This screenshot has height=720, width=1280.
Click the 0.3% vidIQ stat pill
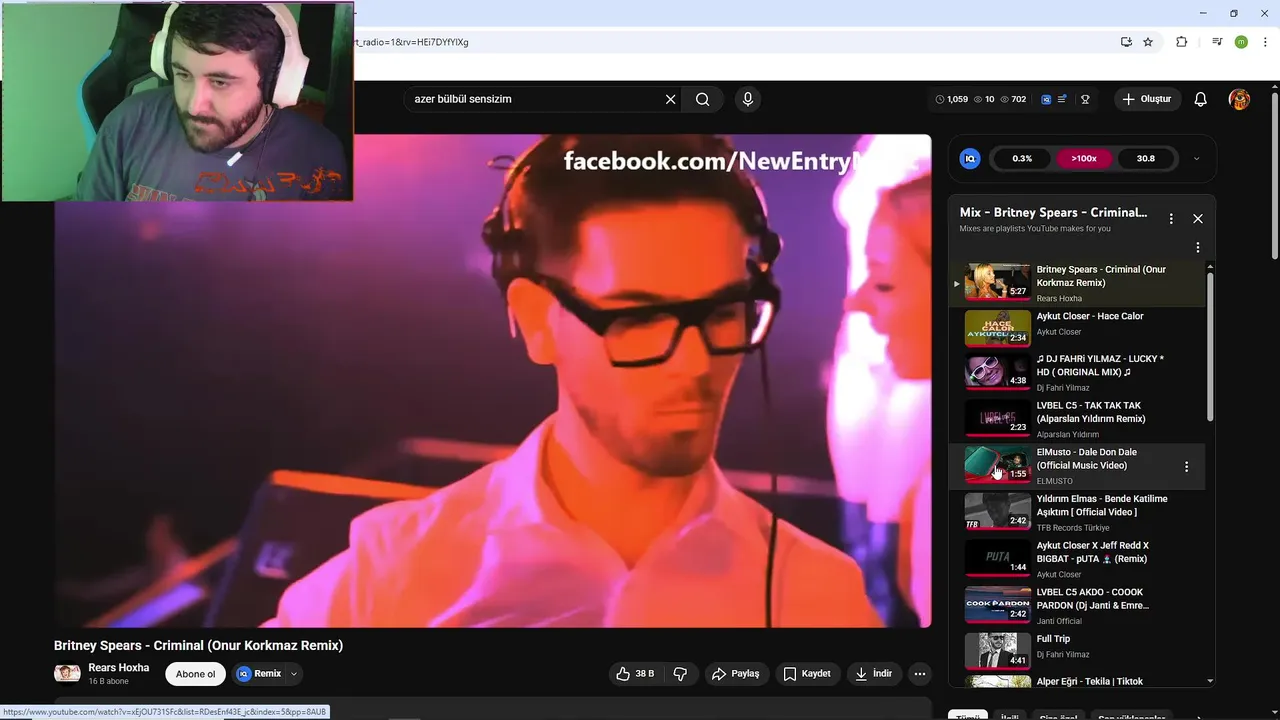pyautogui.click(x=1022, y=158)
